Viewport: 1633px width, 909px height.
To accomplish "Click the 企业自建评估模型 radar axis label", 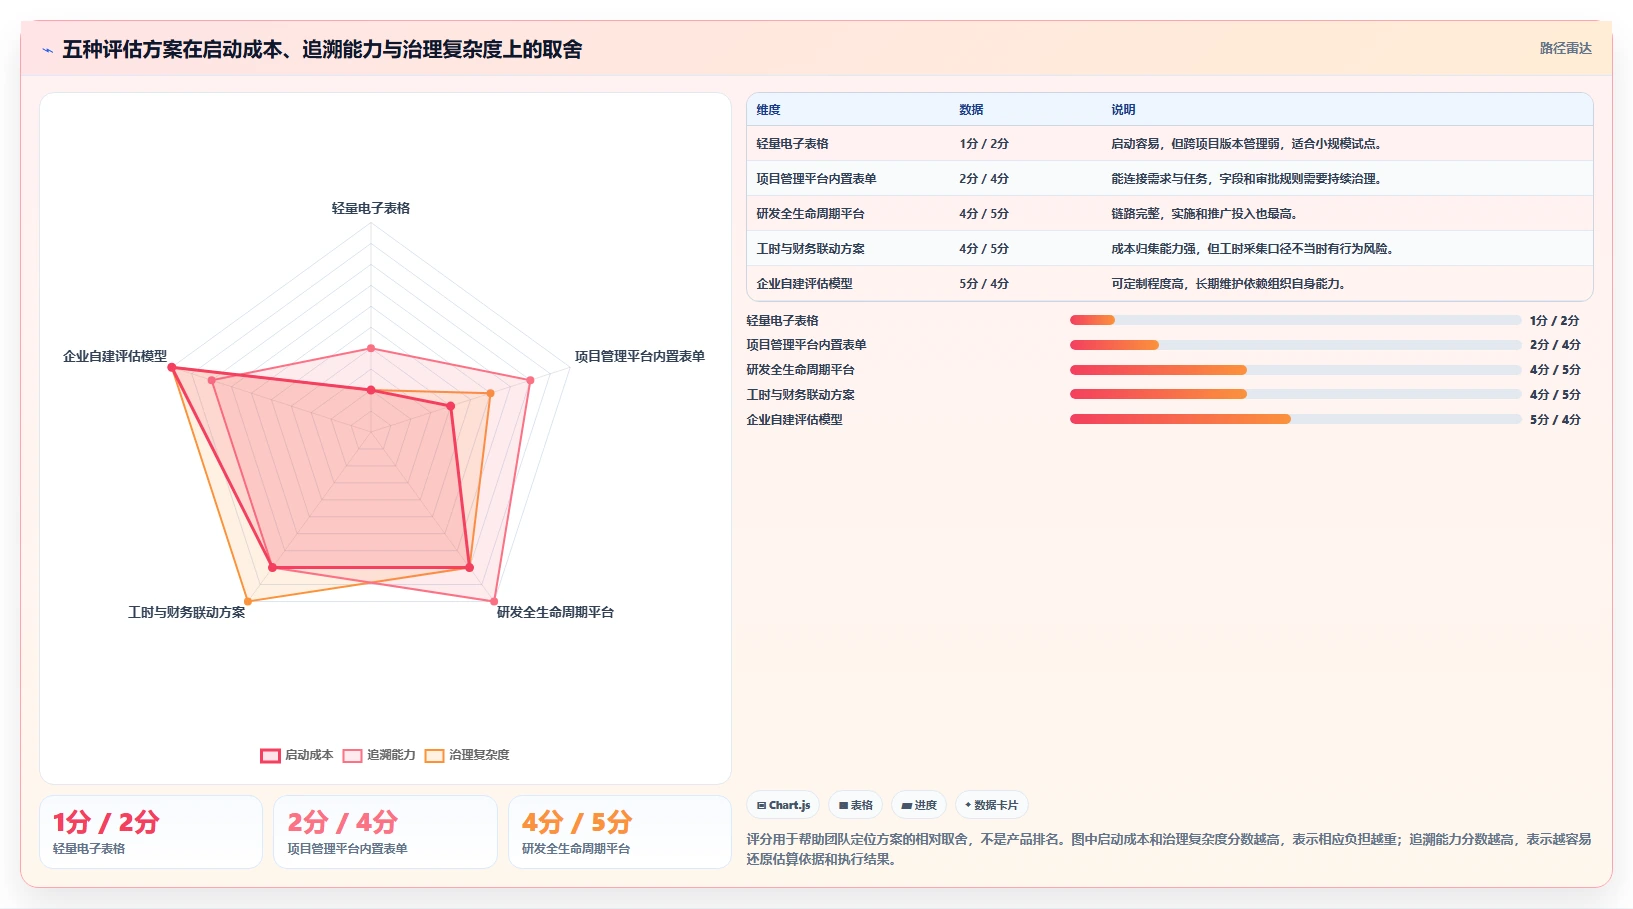I will coord(115,356).
